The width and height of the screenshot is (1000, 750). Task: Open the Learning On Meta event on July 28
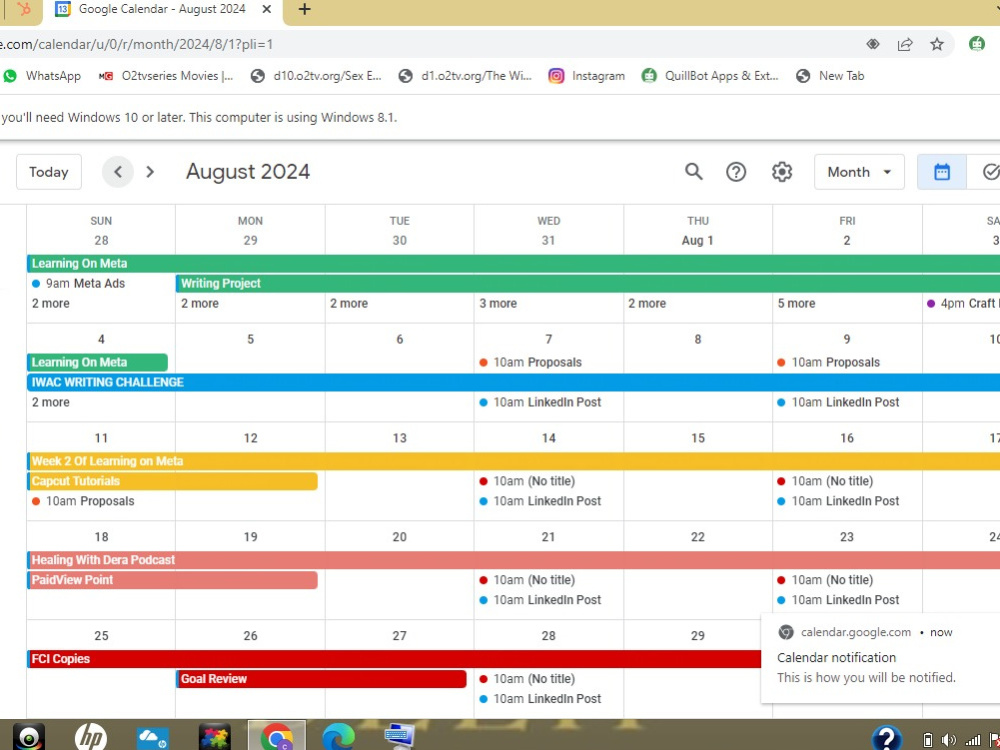[x=513, y=263]
